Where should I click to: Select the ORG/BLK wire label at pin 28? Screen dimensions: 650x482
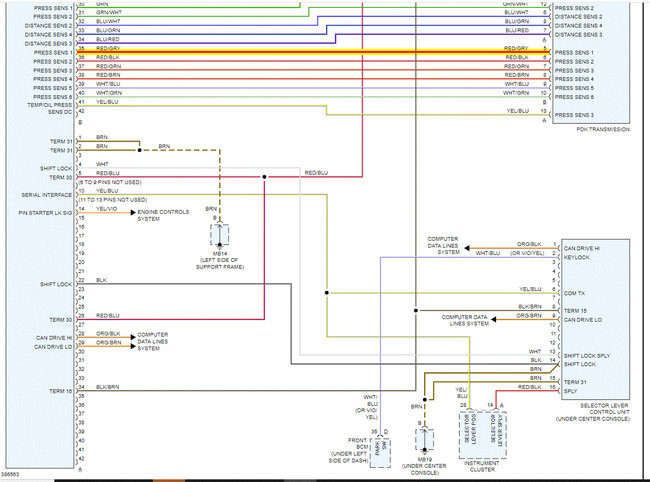point(108,333)
